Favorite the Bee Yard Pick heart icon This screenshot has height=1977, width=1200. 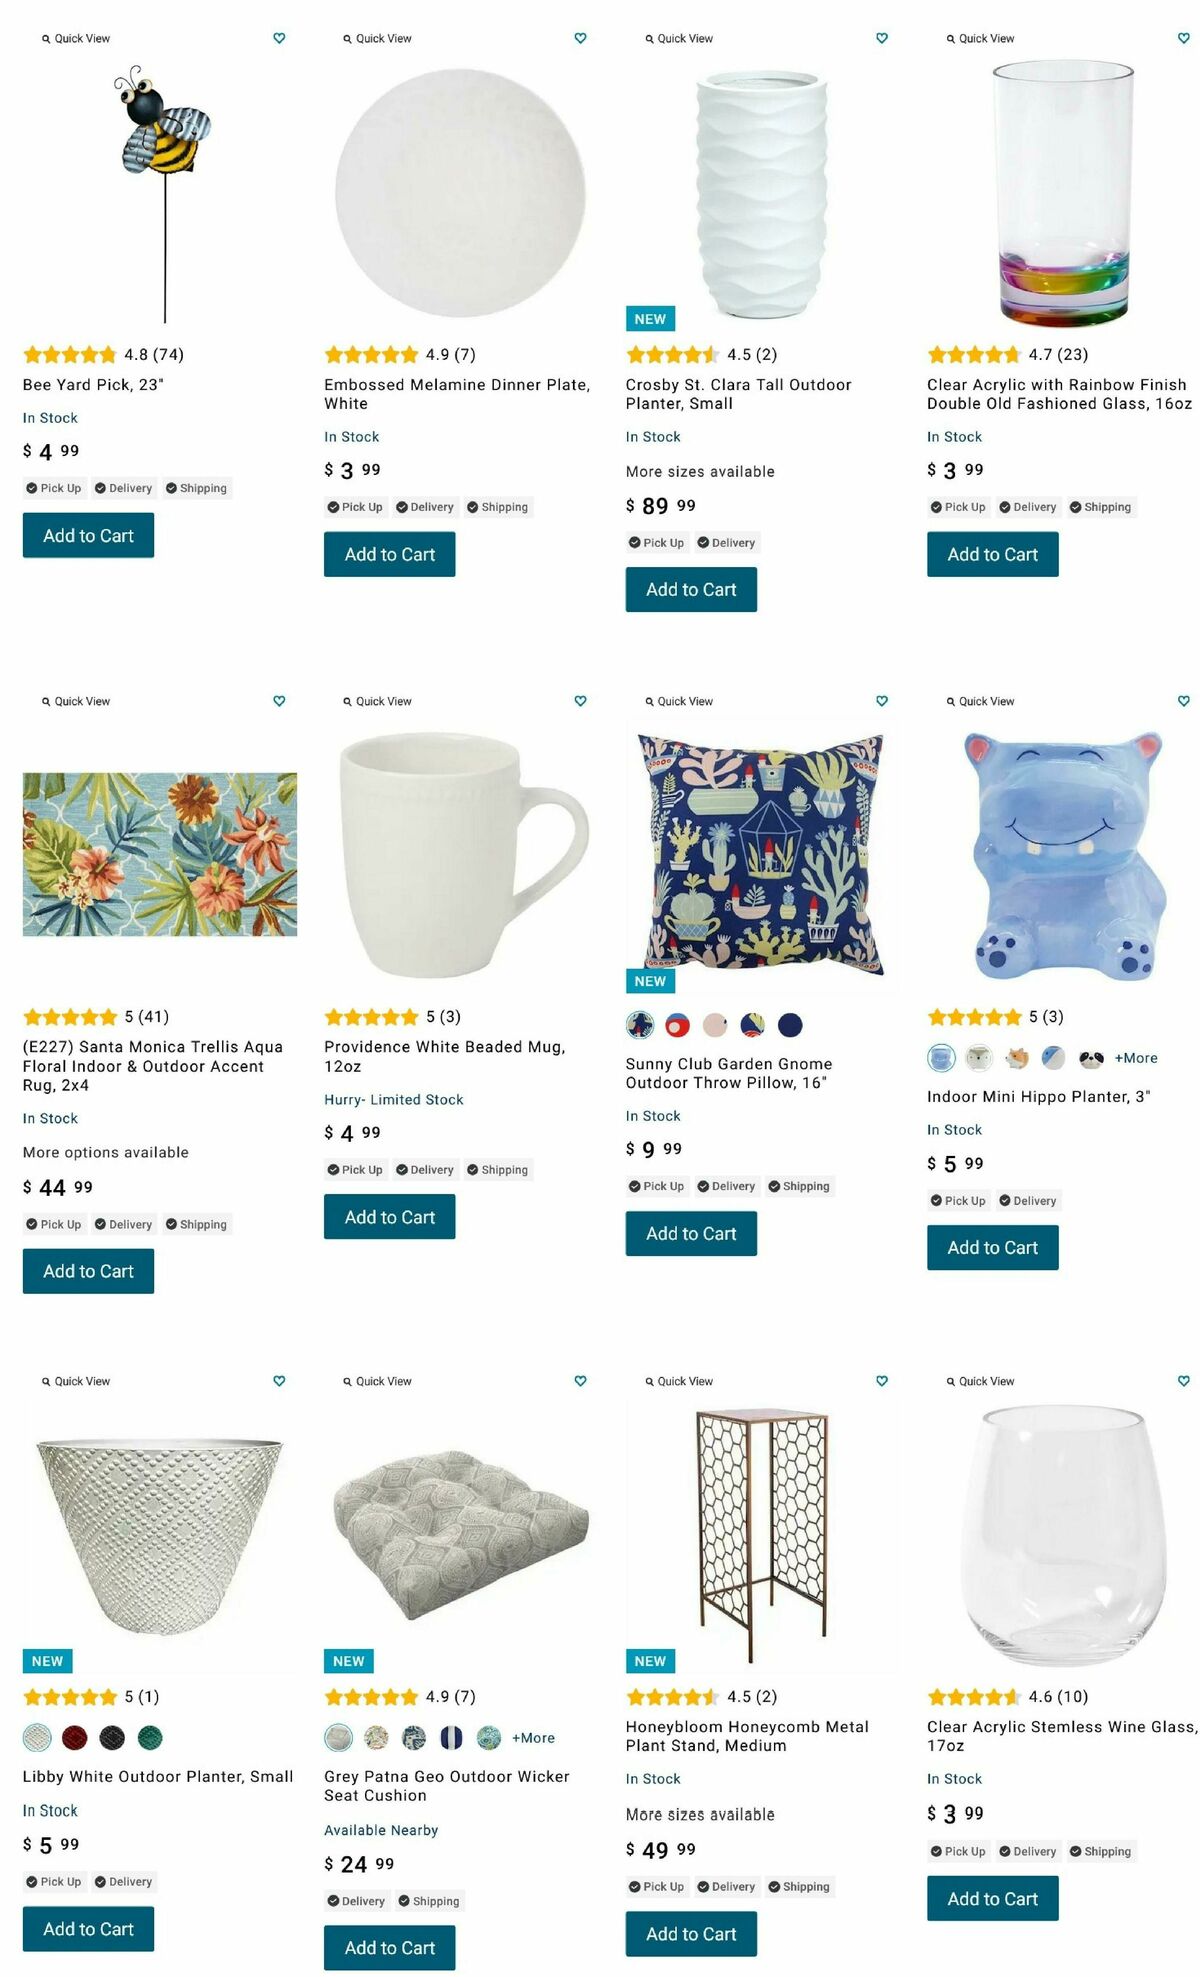(279, 38)
